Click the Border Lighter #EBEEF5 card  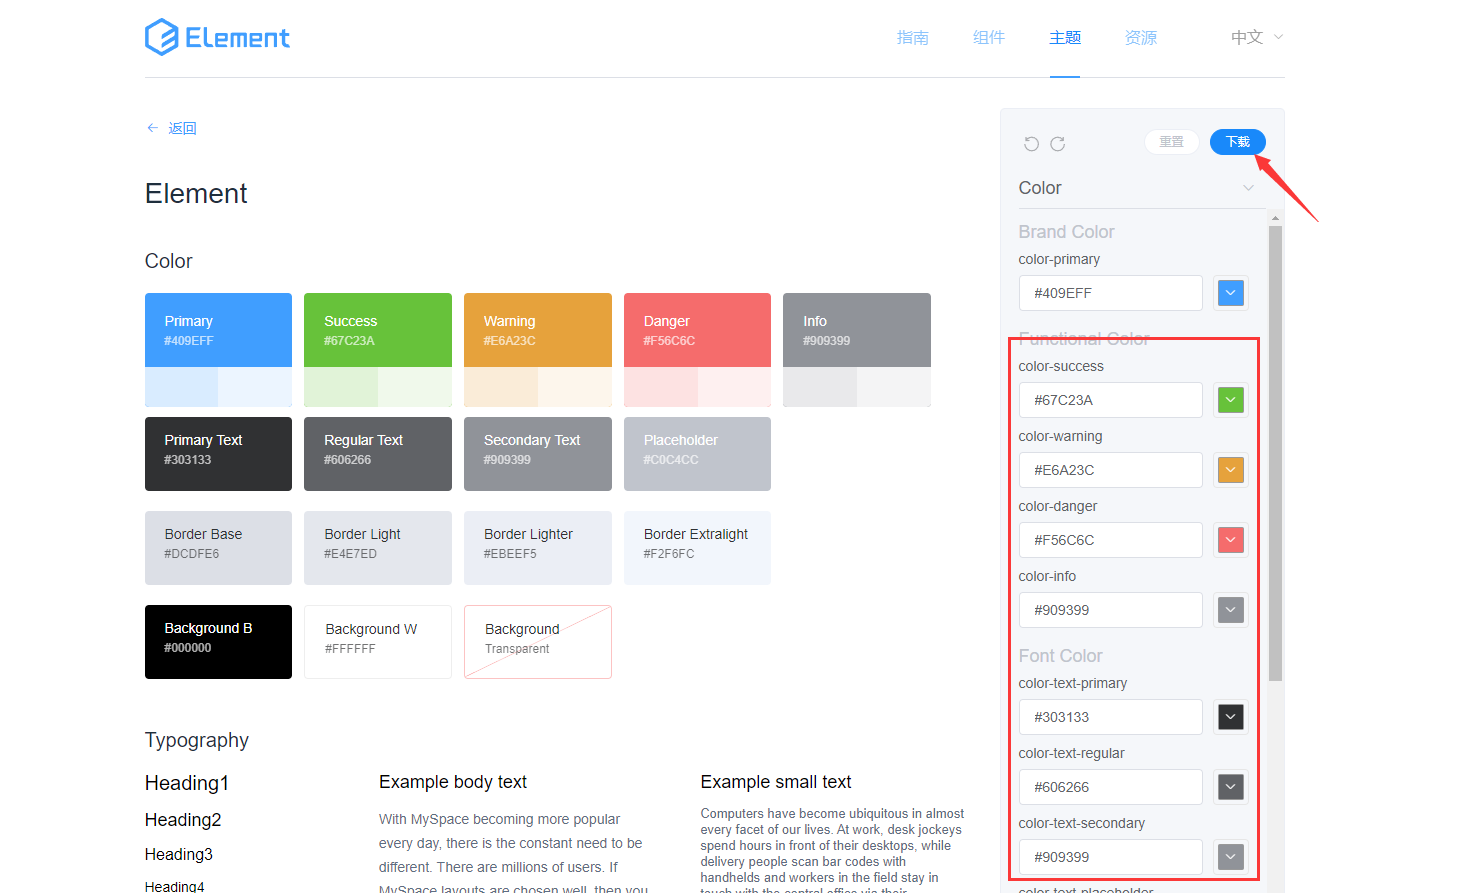[538, 548]
